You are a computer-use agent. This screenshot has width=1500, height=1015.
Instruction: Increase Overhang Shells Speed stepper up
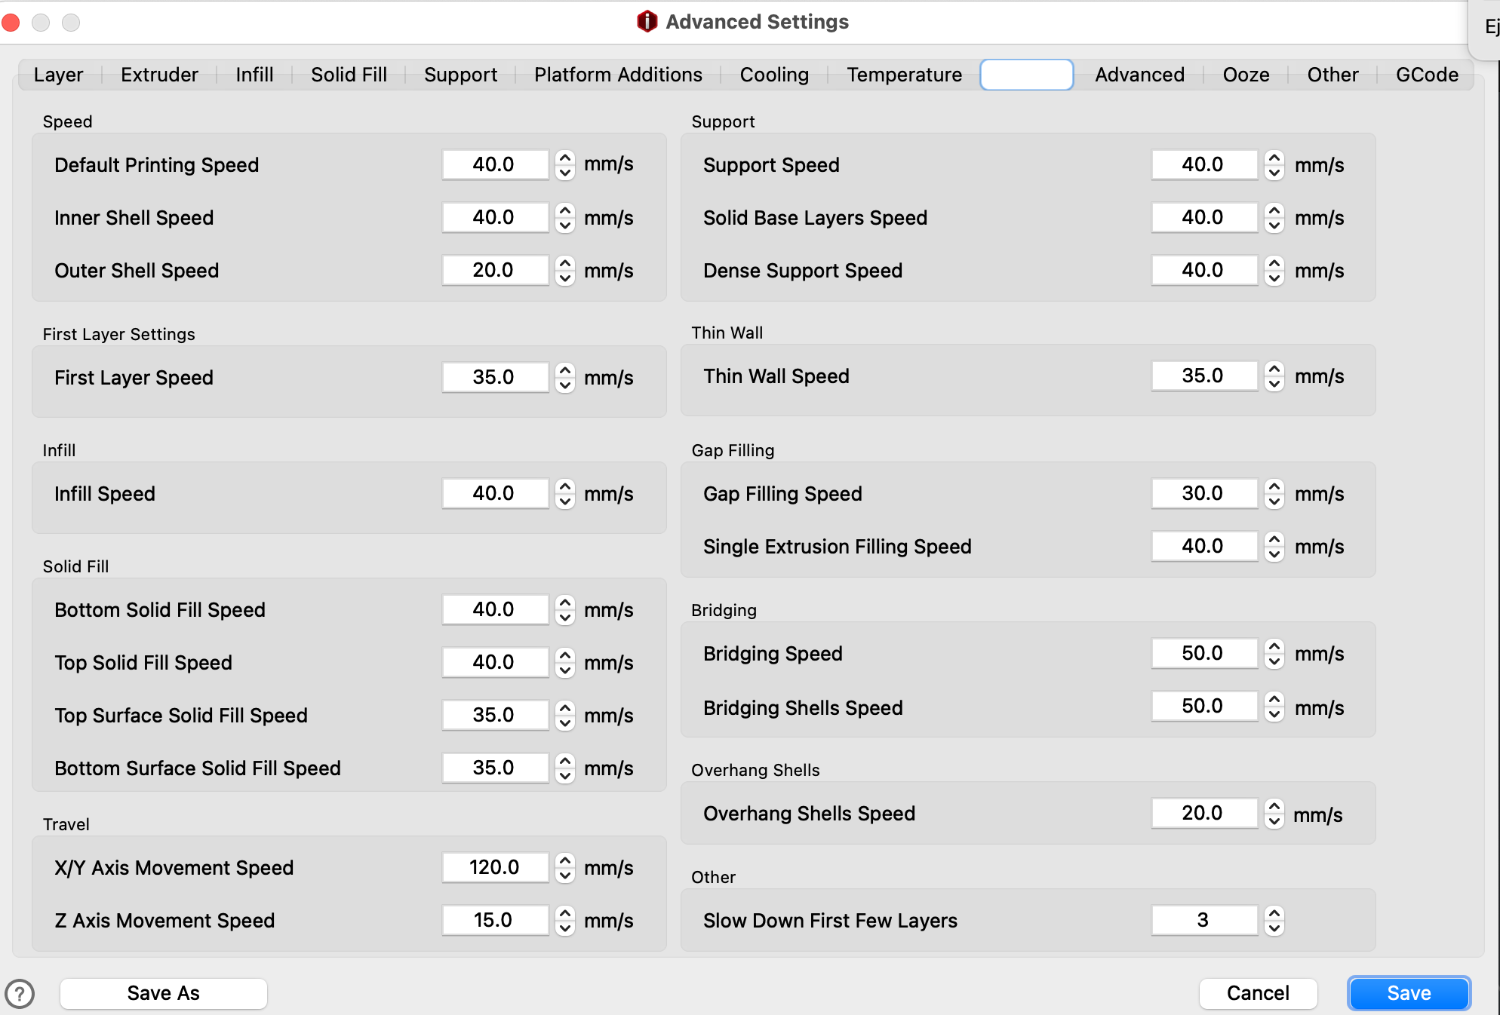1274,807
